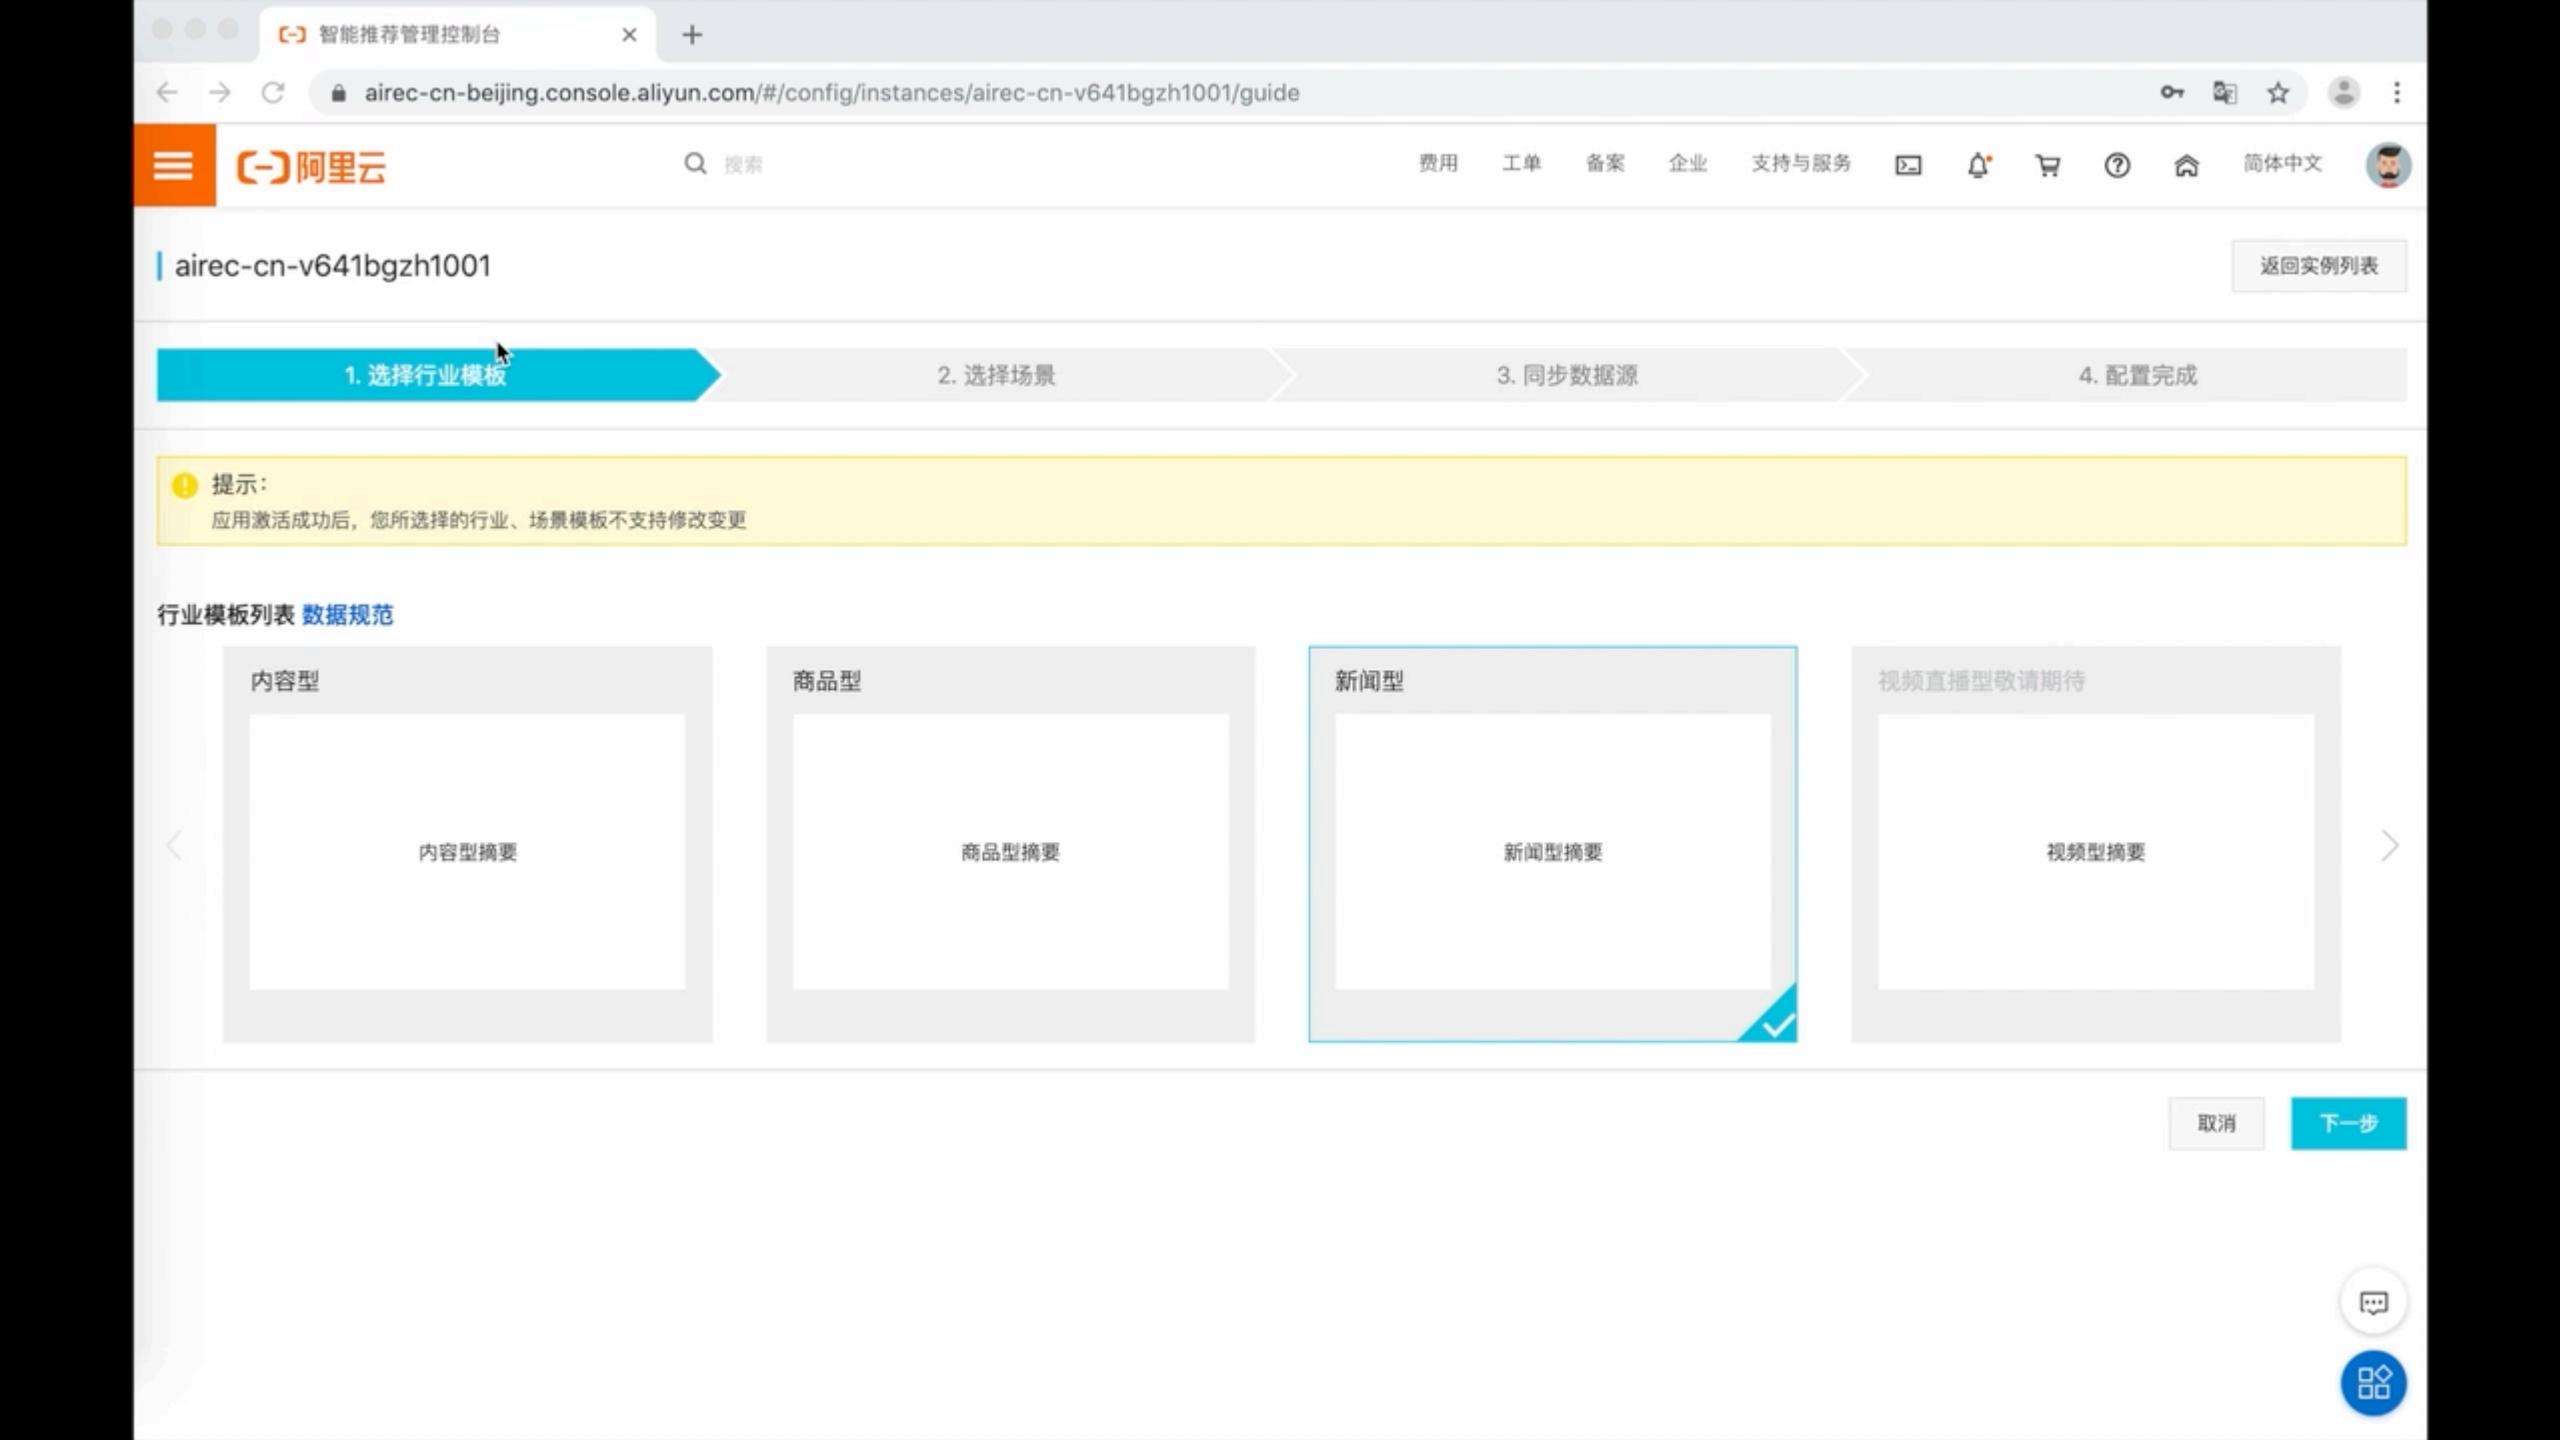Click the 下一步 button
Image resolution: width=2560 pixels, height=1440 pixels.
click(2348, 1123)
